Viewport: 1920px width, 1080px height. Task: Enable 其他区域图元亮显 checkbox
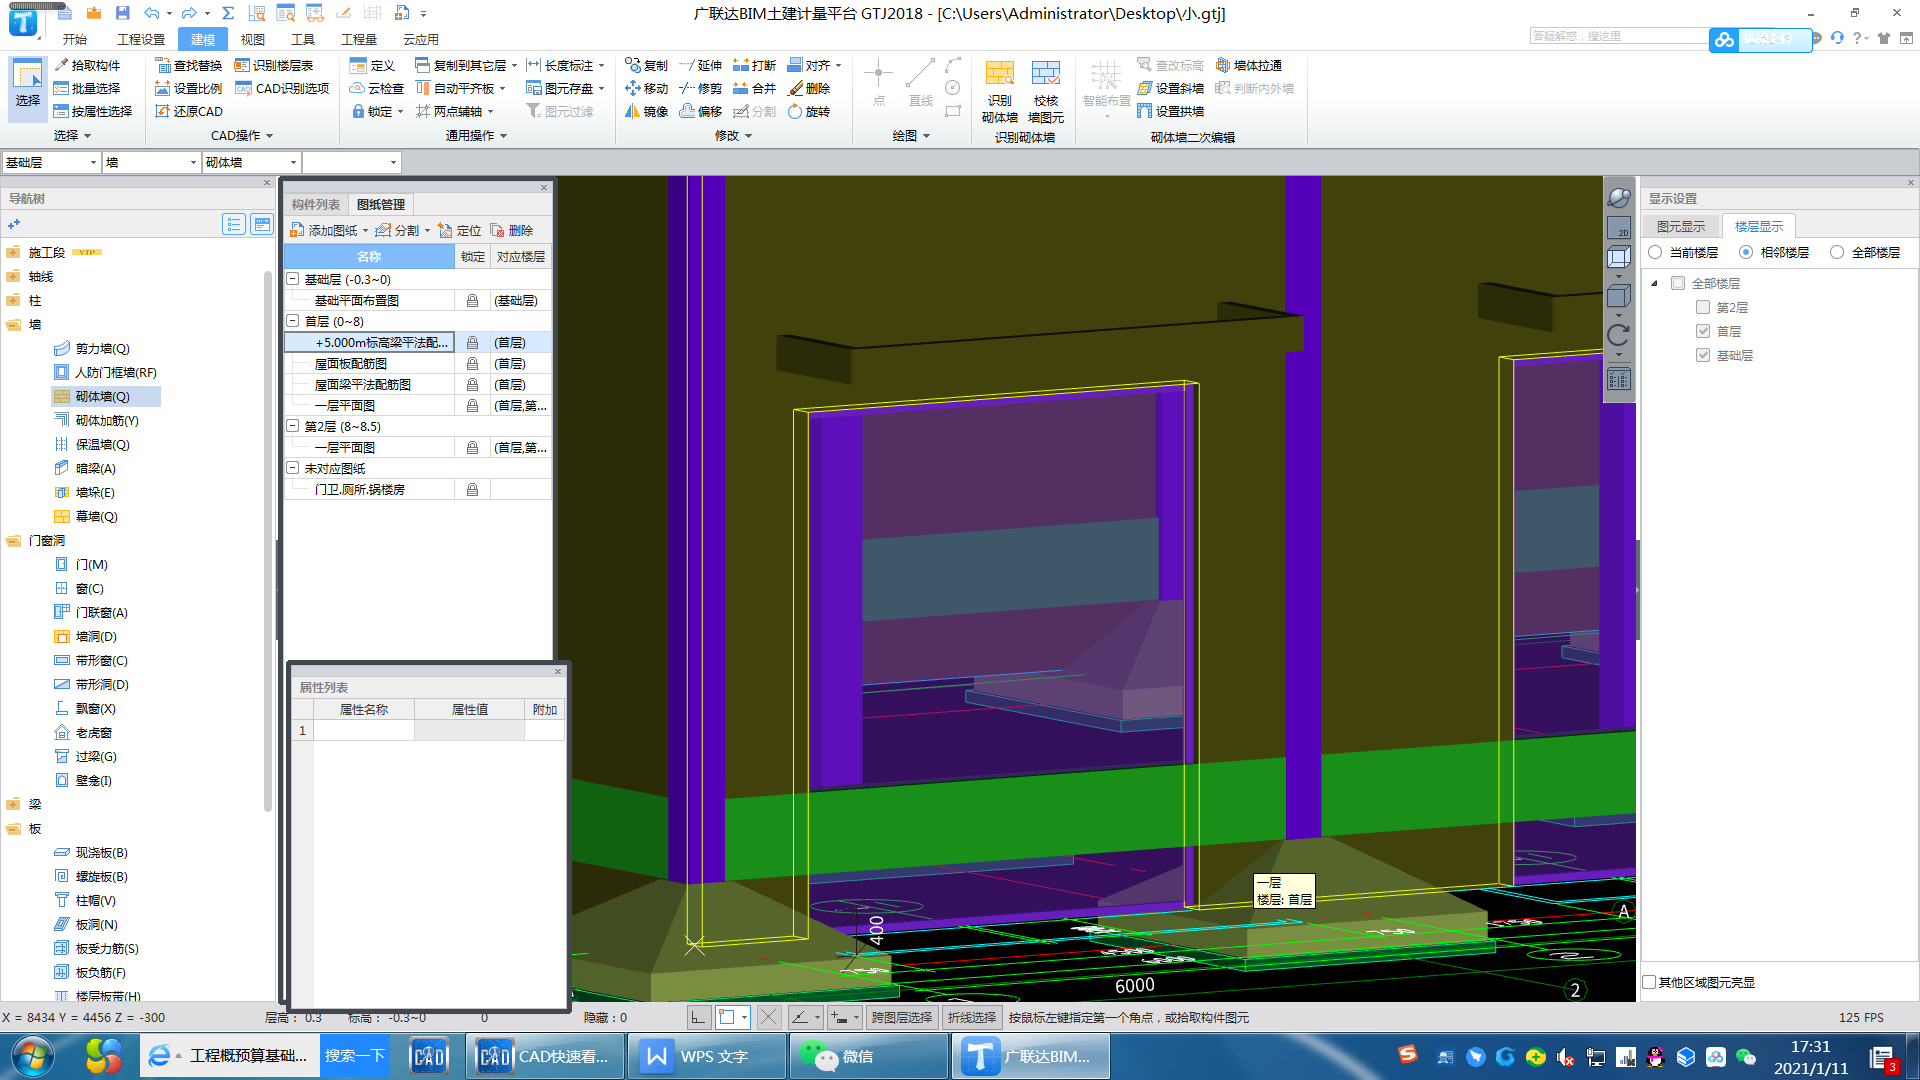pos(1650,982)
